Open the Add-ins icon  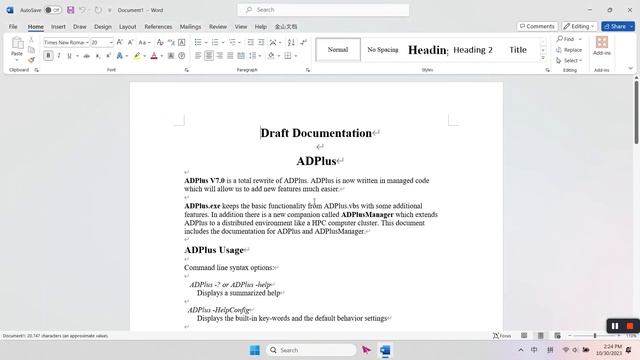602,42
